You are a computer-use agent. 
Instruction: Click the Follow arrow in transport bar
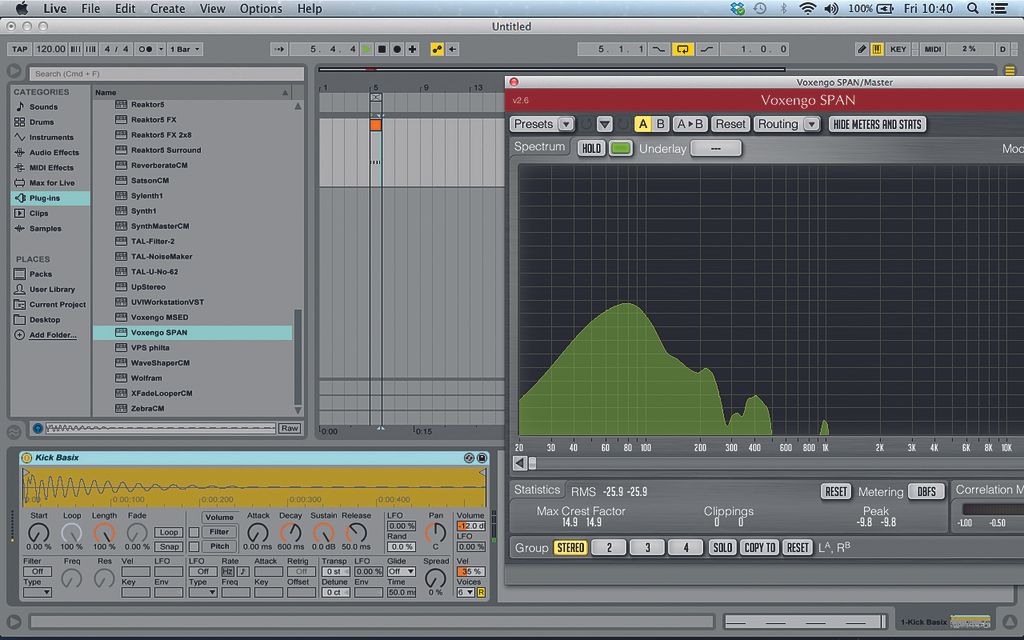pyautogui.click(x=280, y=49)
